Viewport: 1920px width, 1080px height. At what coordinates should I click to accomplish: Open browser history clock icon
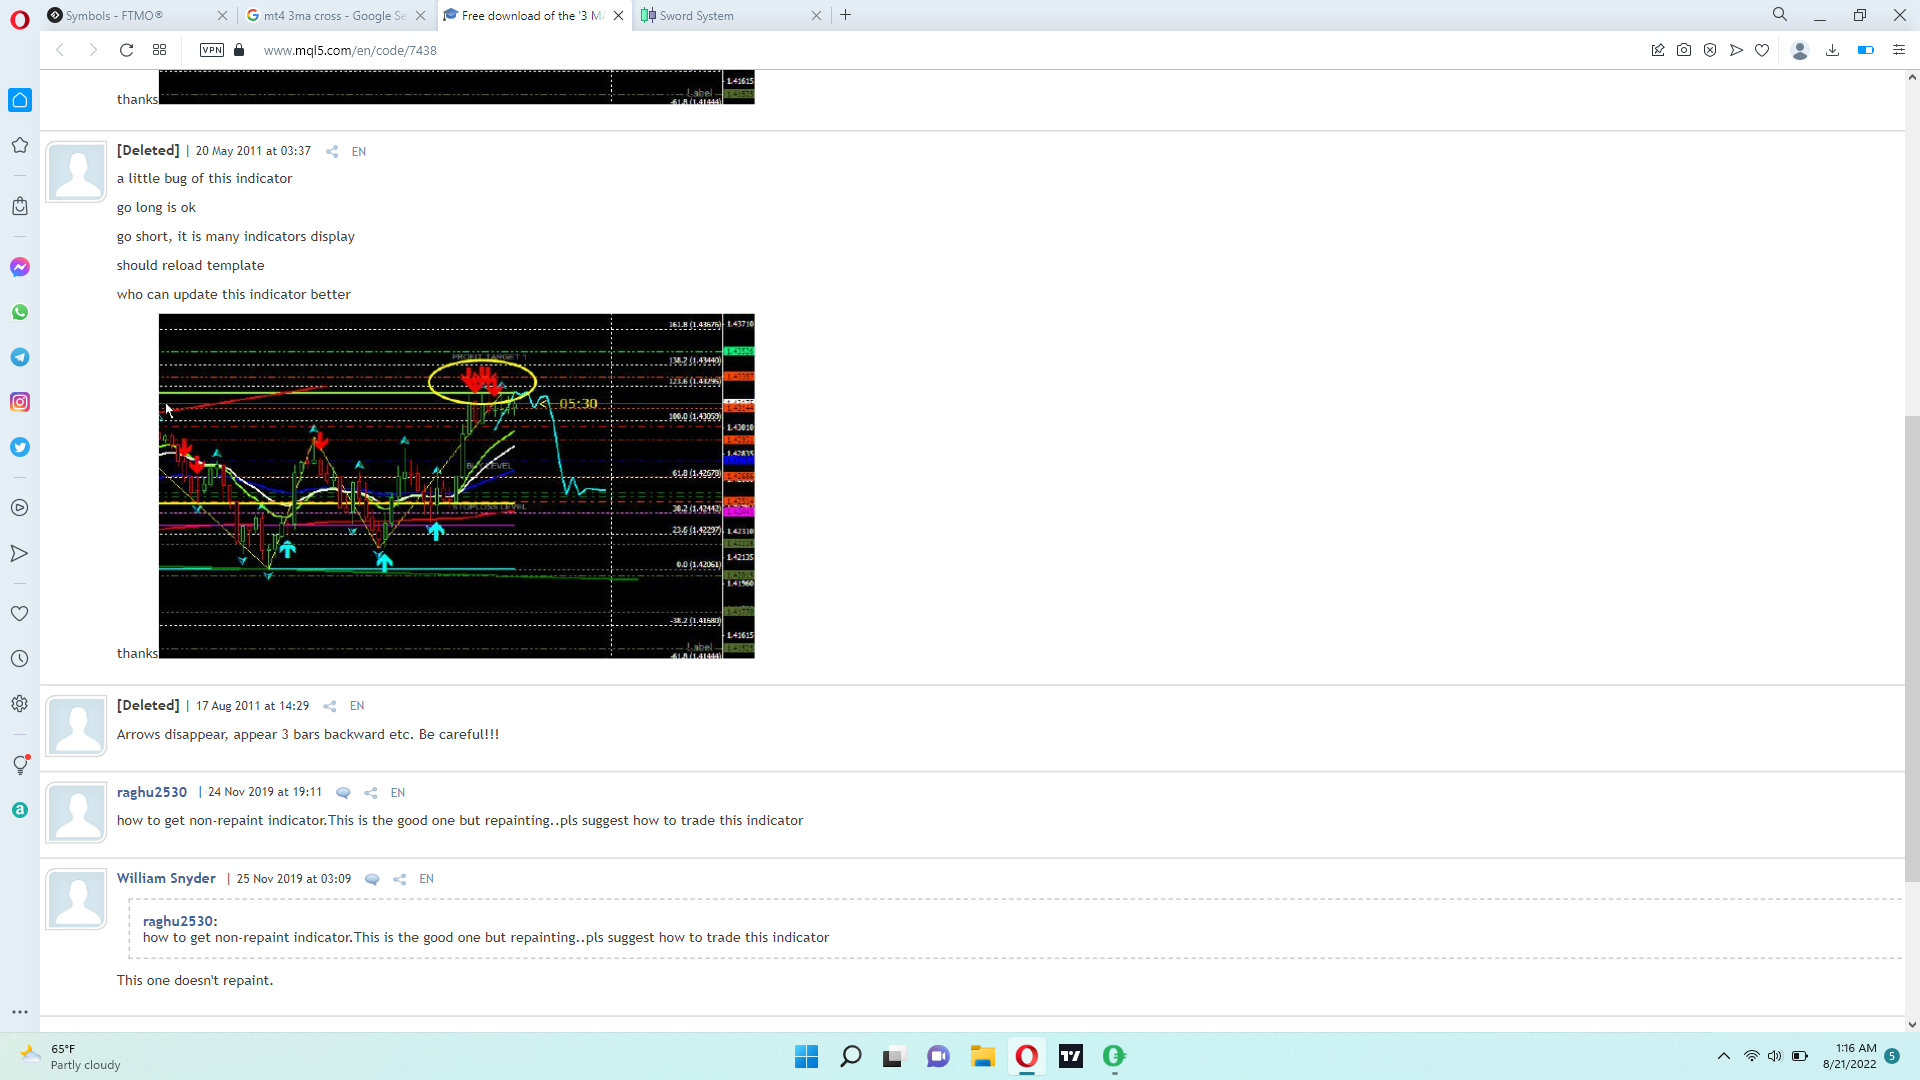pos(20,659)
